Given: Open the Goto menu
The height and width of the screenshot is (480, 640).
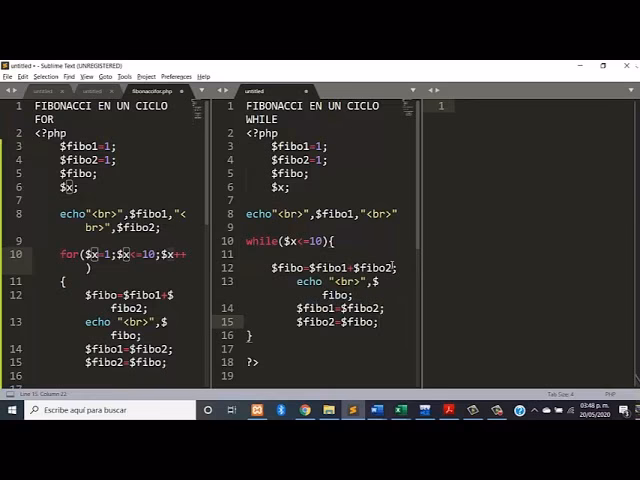Looking at the screenshot, I should (105, 77).
